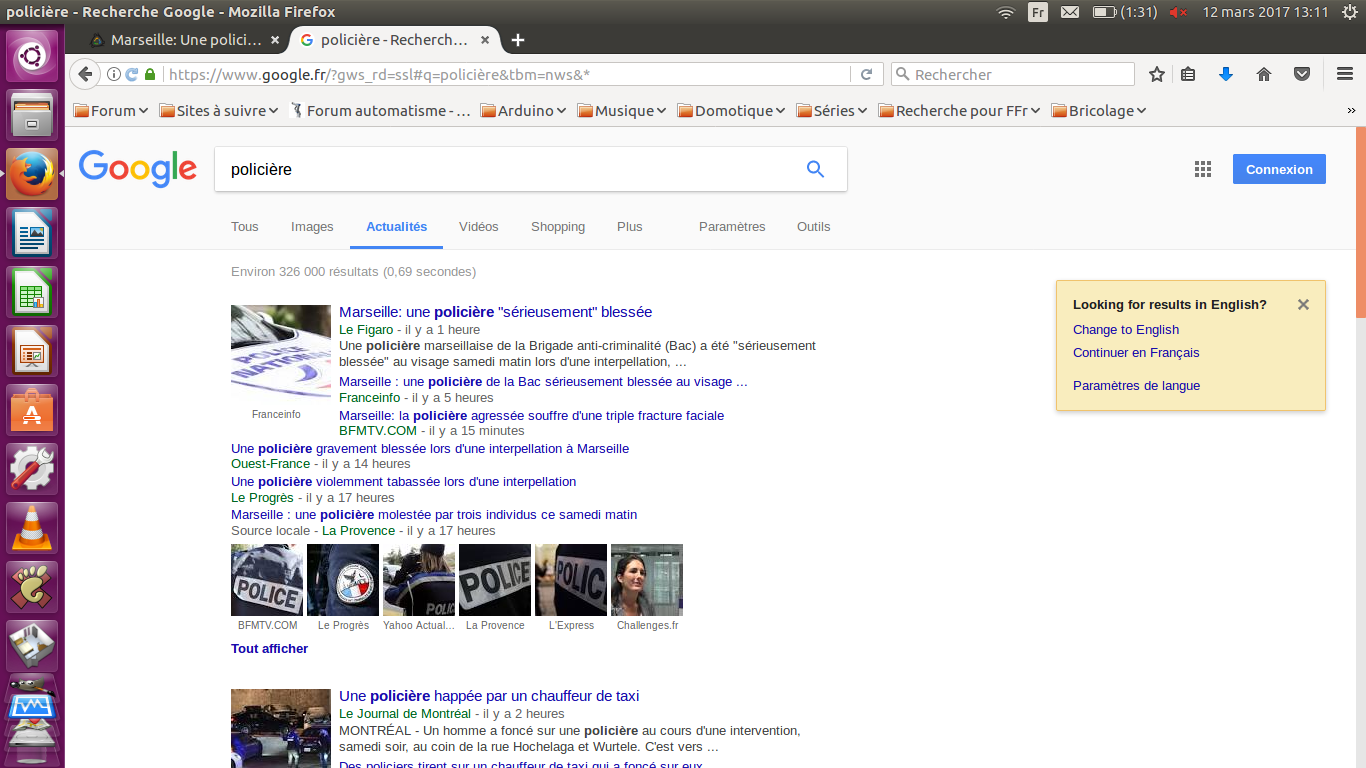
Task: Click the Google search magnifier icon
Action: point(815,169)
